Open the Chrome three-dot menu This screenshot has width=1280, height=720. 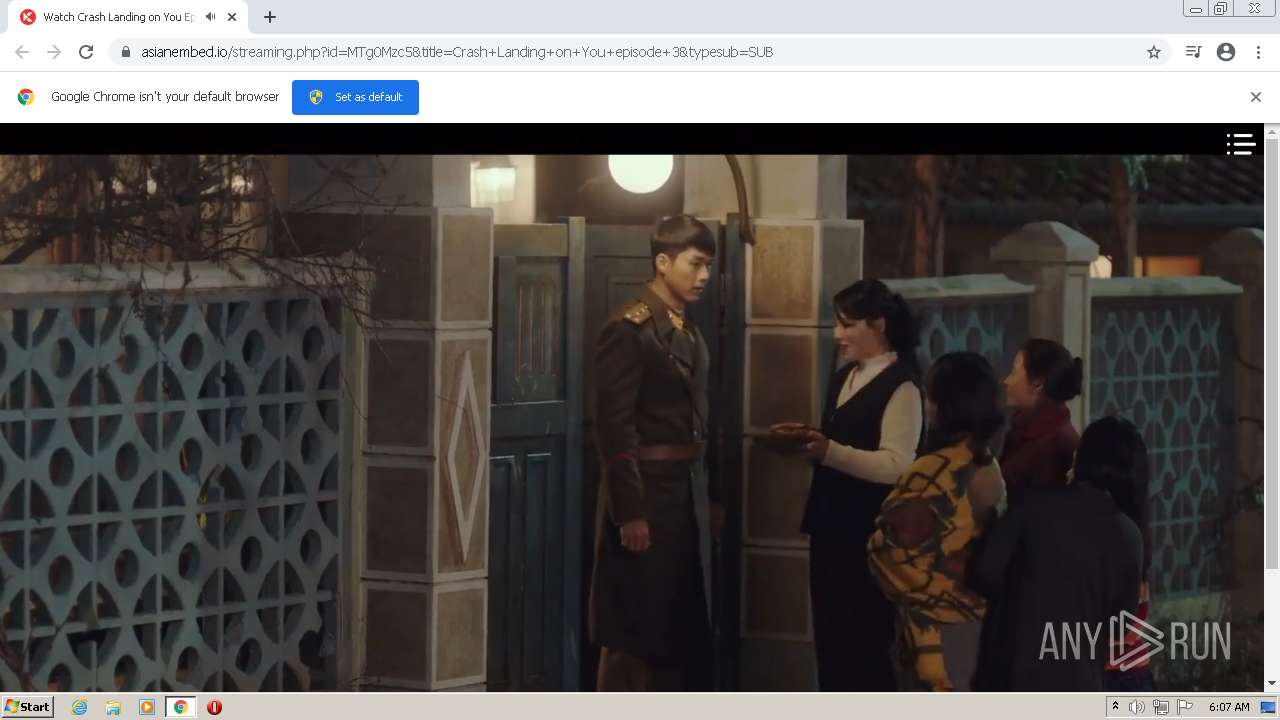[x=1259, y=52]
